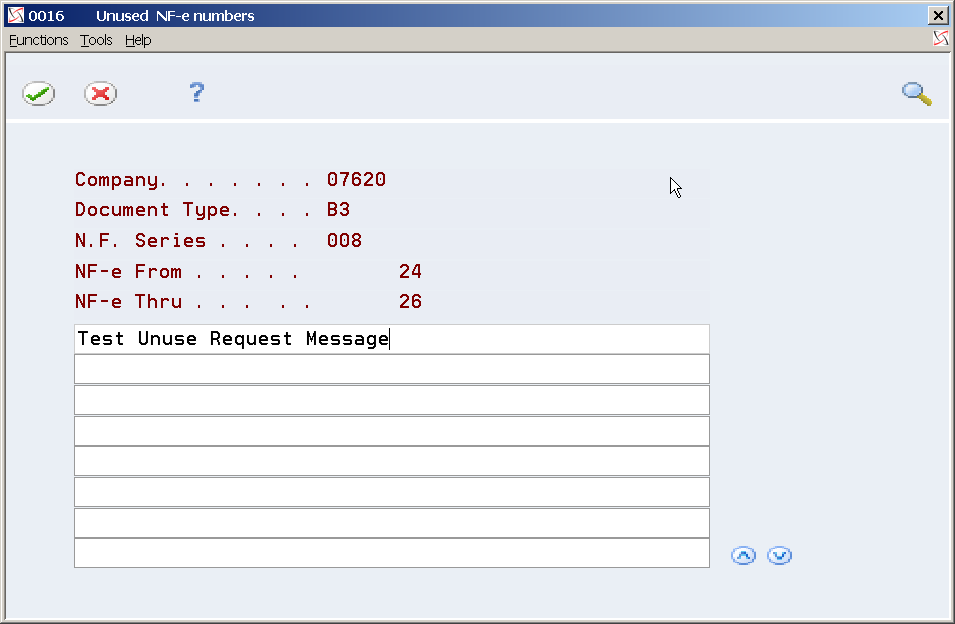This screenshot has width=955, height=624.
Task: Confirm with the green checkmark icon
Action: [38, 94]
